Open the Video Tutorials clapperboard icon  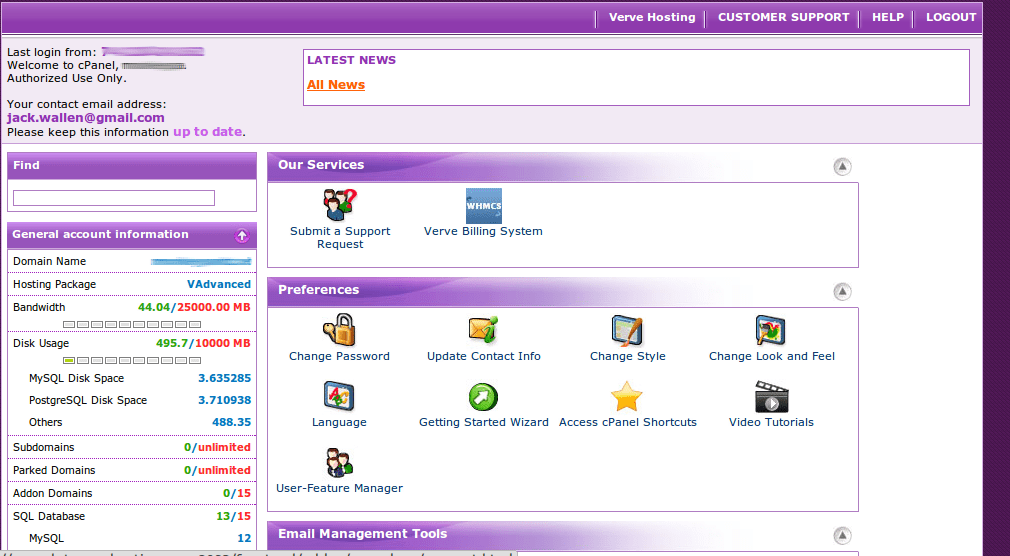(x=771, y=396)
